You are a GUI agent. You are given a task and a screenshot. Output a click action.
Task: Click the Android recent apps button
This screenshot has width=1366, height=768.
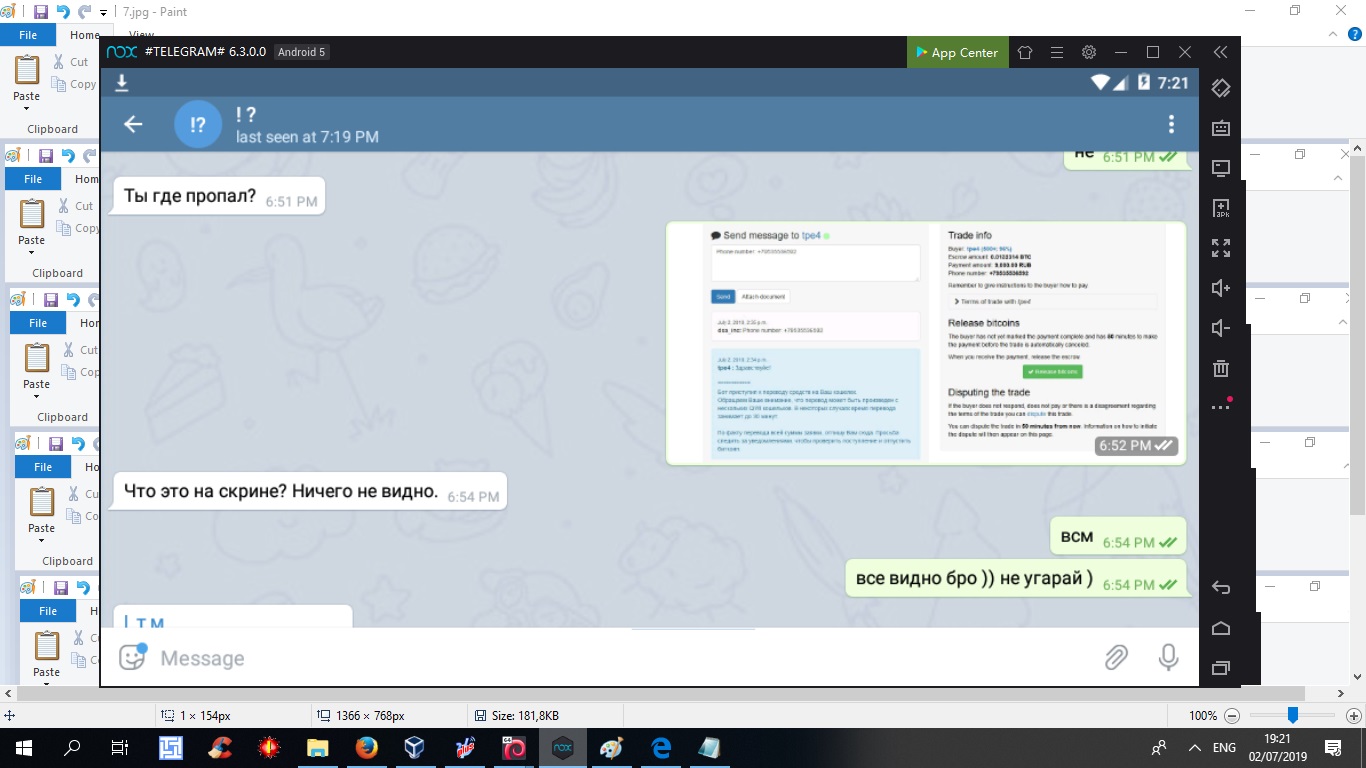pyautogui.click(x=1220, y=668)
